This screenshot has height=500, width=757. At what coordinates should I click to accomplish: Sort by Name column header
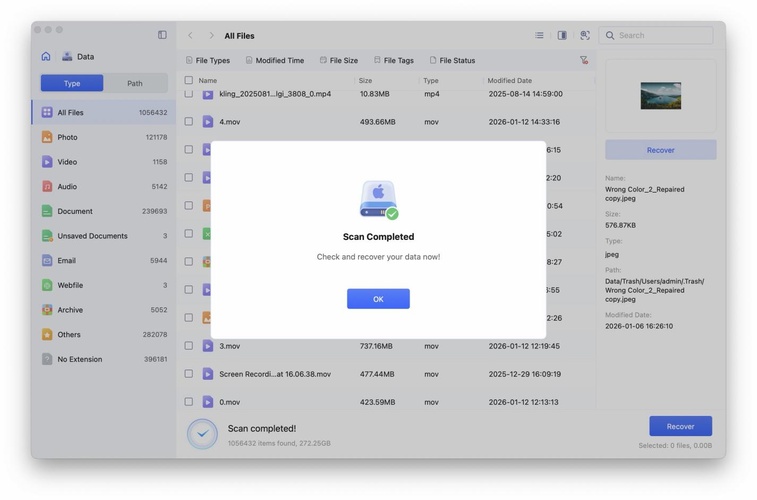point(208,81)
